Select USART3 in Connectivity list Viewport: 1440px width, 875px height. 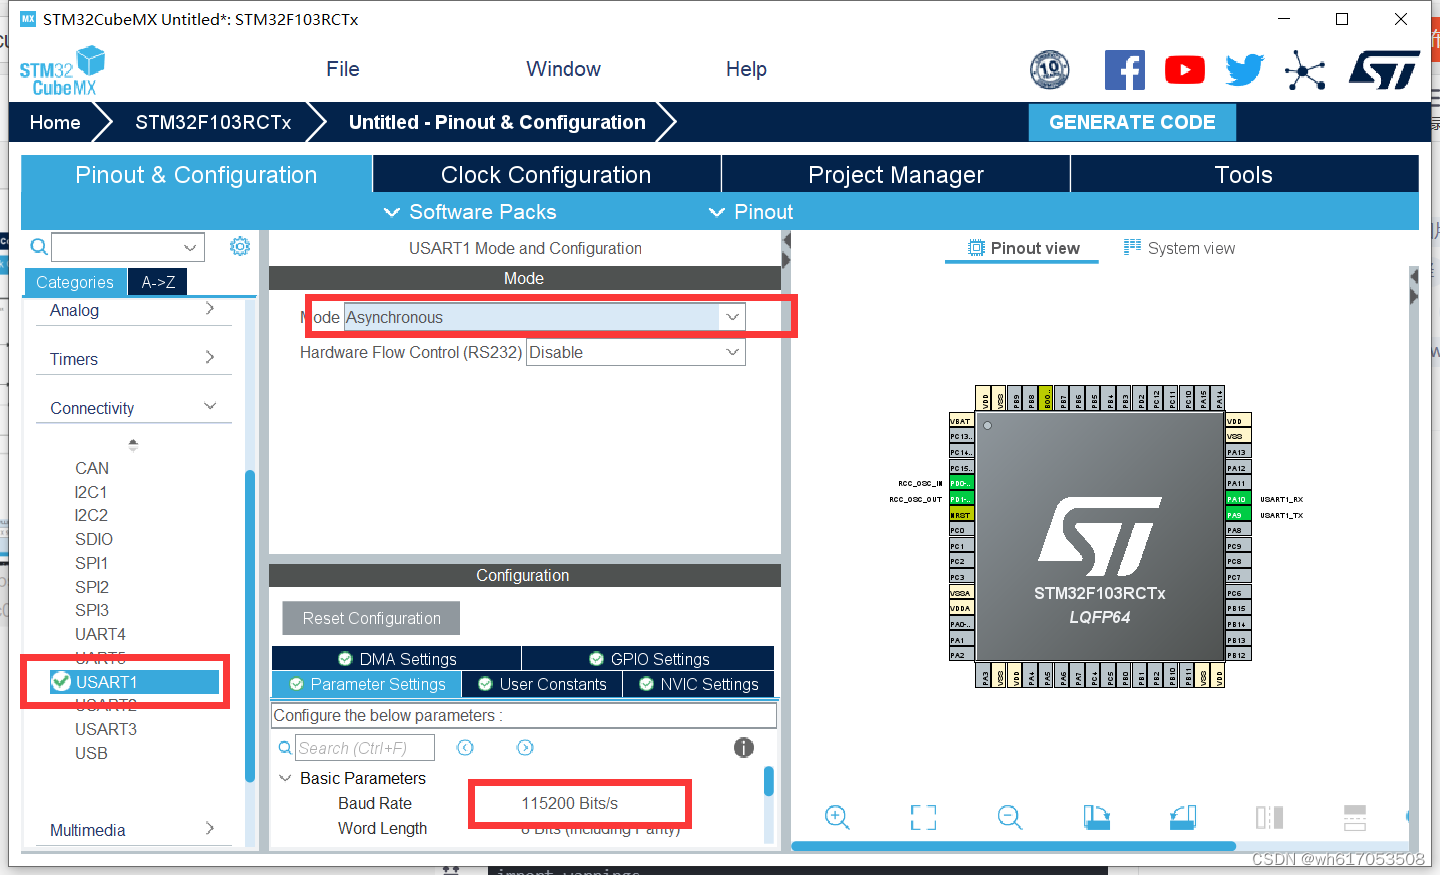coord(106,729)
